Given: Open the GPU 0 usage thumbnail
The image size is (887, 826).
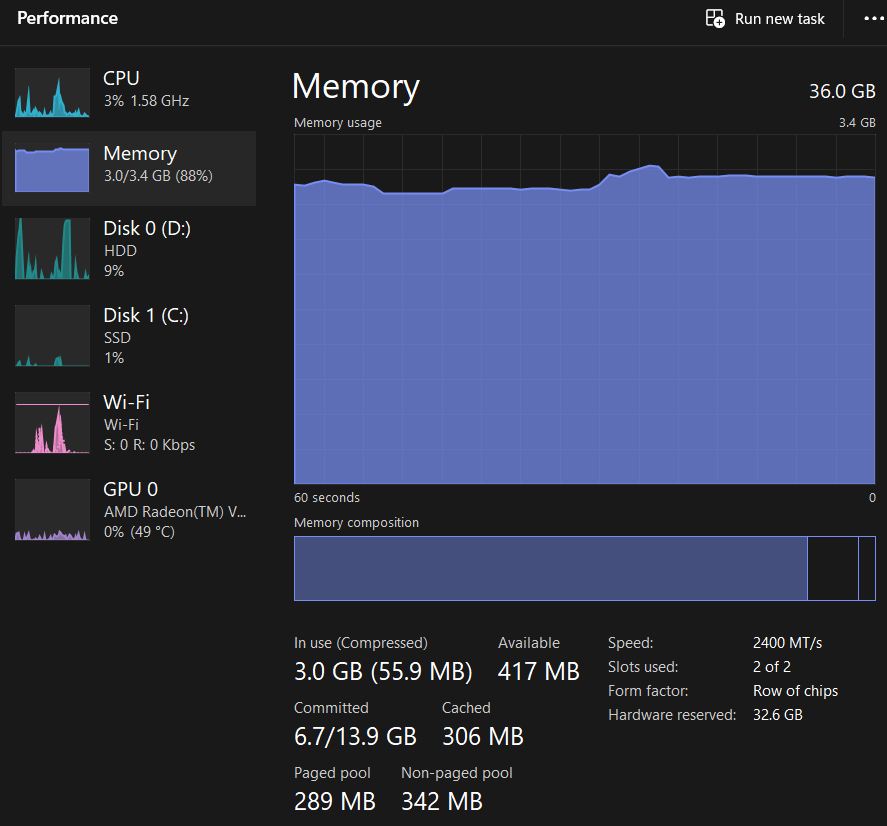Looking at the screenshot, I should [x=52, y=510].
